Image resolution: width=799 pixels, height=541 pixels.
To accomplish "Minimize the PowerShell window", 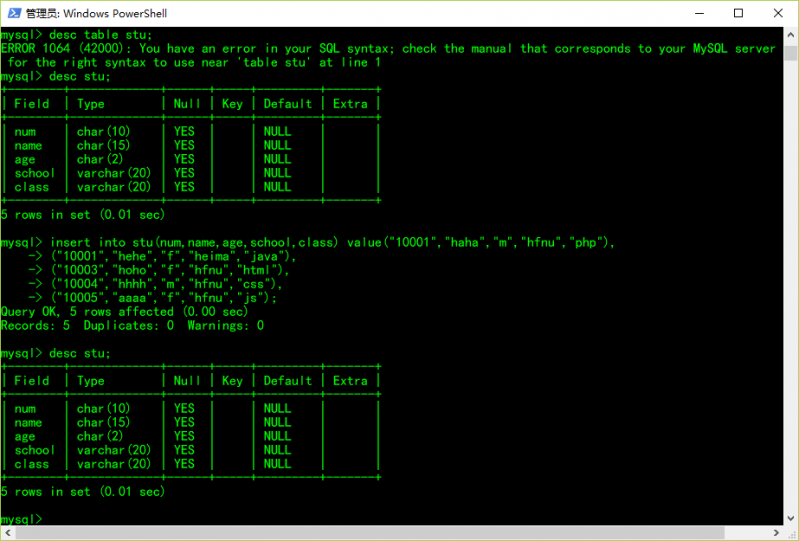I will click(693, 13).
